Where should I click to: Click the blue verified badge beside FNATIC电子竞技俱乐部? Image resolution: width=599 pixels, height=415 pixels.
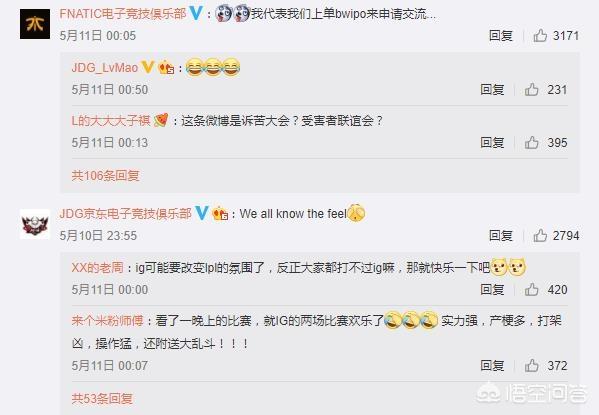pos(196,14)
